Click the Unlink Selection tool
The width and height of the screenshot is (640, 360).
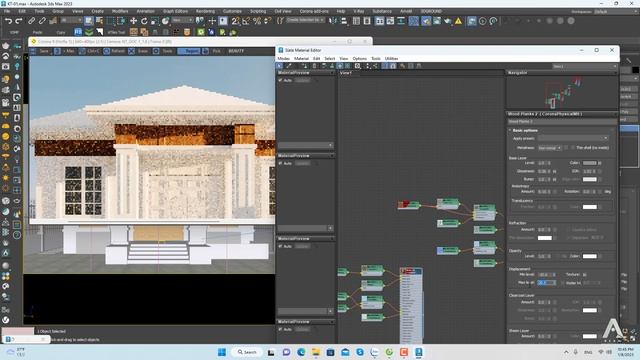[x=42, y=20]
